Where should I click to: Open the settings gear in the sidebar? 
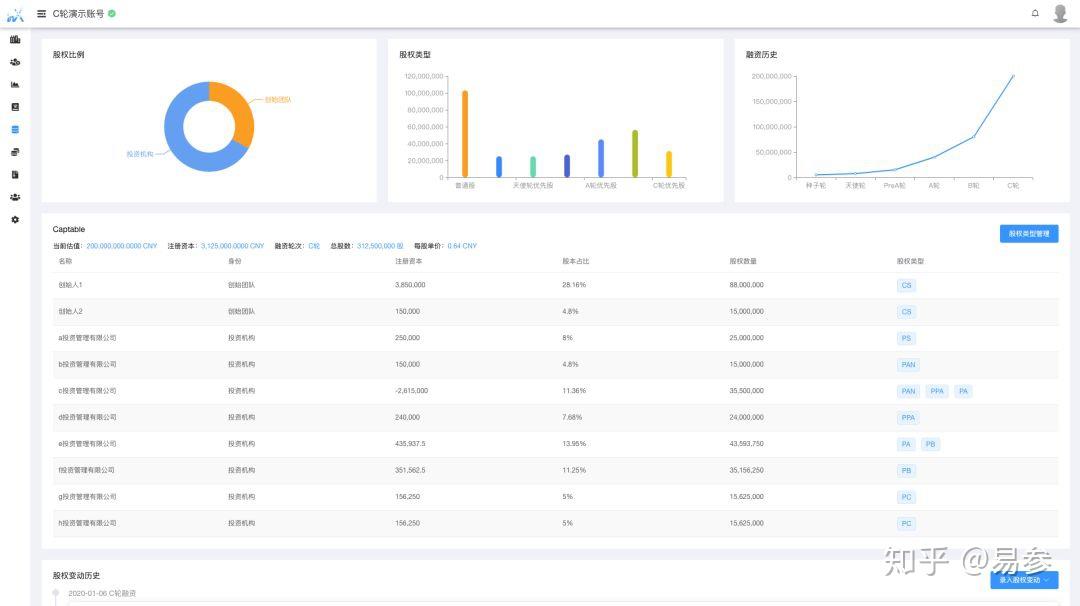tap(15, 220)
